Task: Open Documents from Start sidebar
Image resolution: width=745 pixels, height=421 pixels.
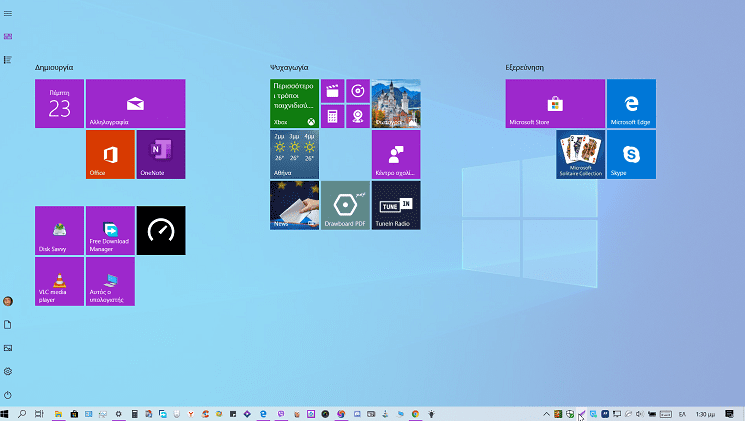Action: point(8,325)
